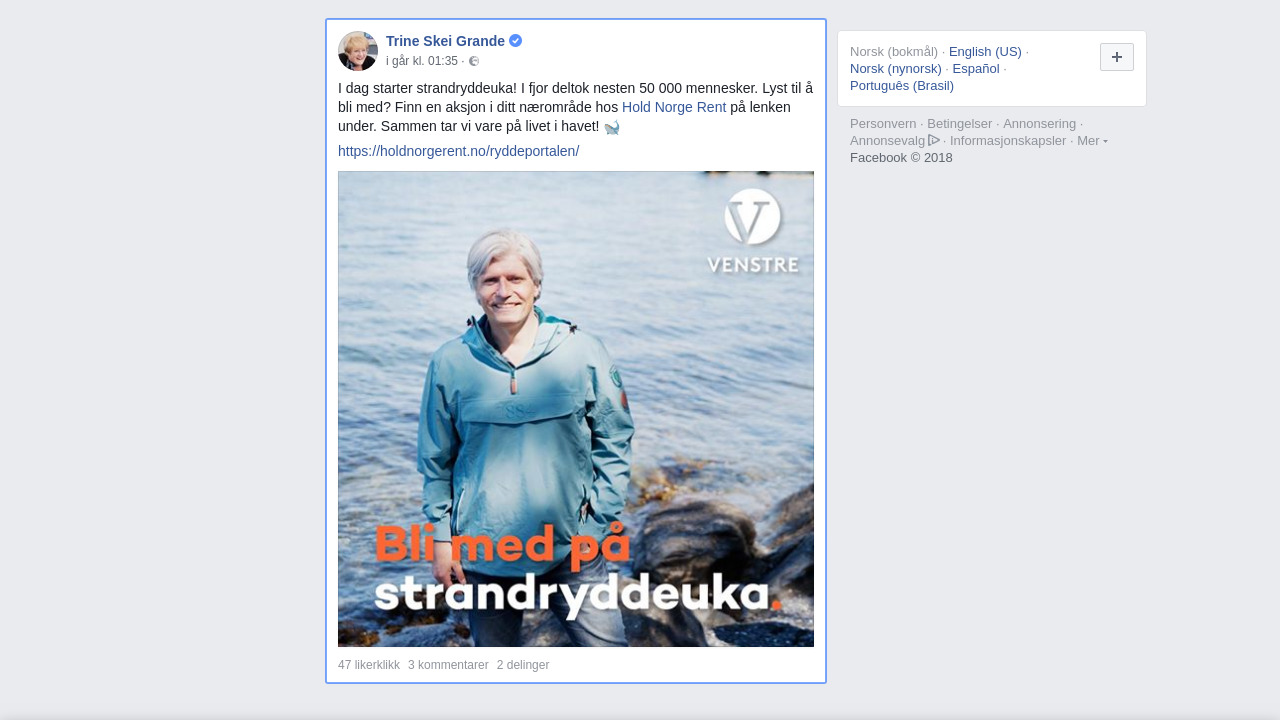Click the AdChoices triangle icon
The image size is (1280, 720).
coord(934,140)
